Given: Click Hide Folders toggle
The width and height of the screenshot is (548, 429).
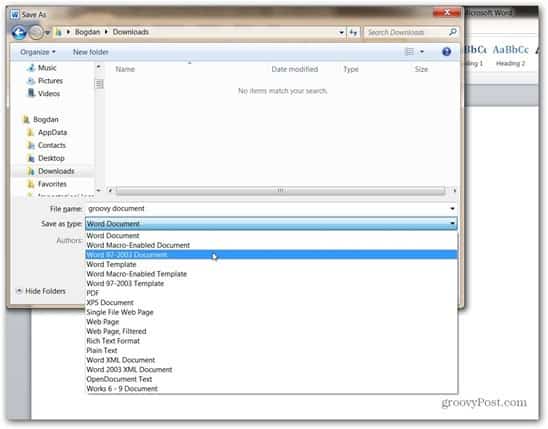Looking at the screenshot, I should click(x=41, y=291).
